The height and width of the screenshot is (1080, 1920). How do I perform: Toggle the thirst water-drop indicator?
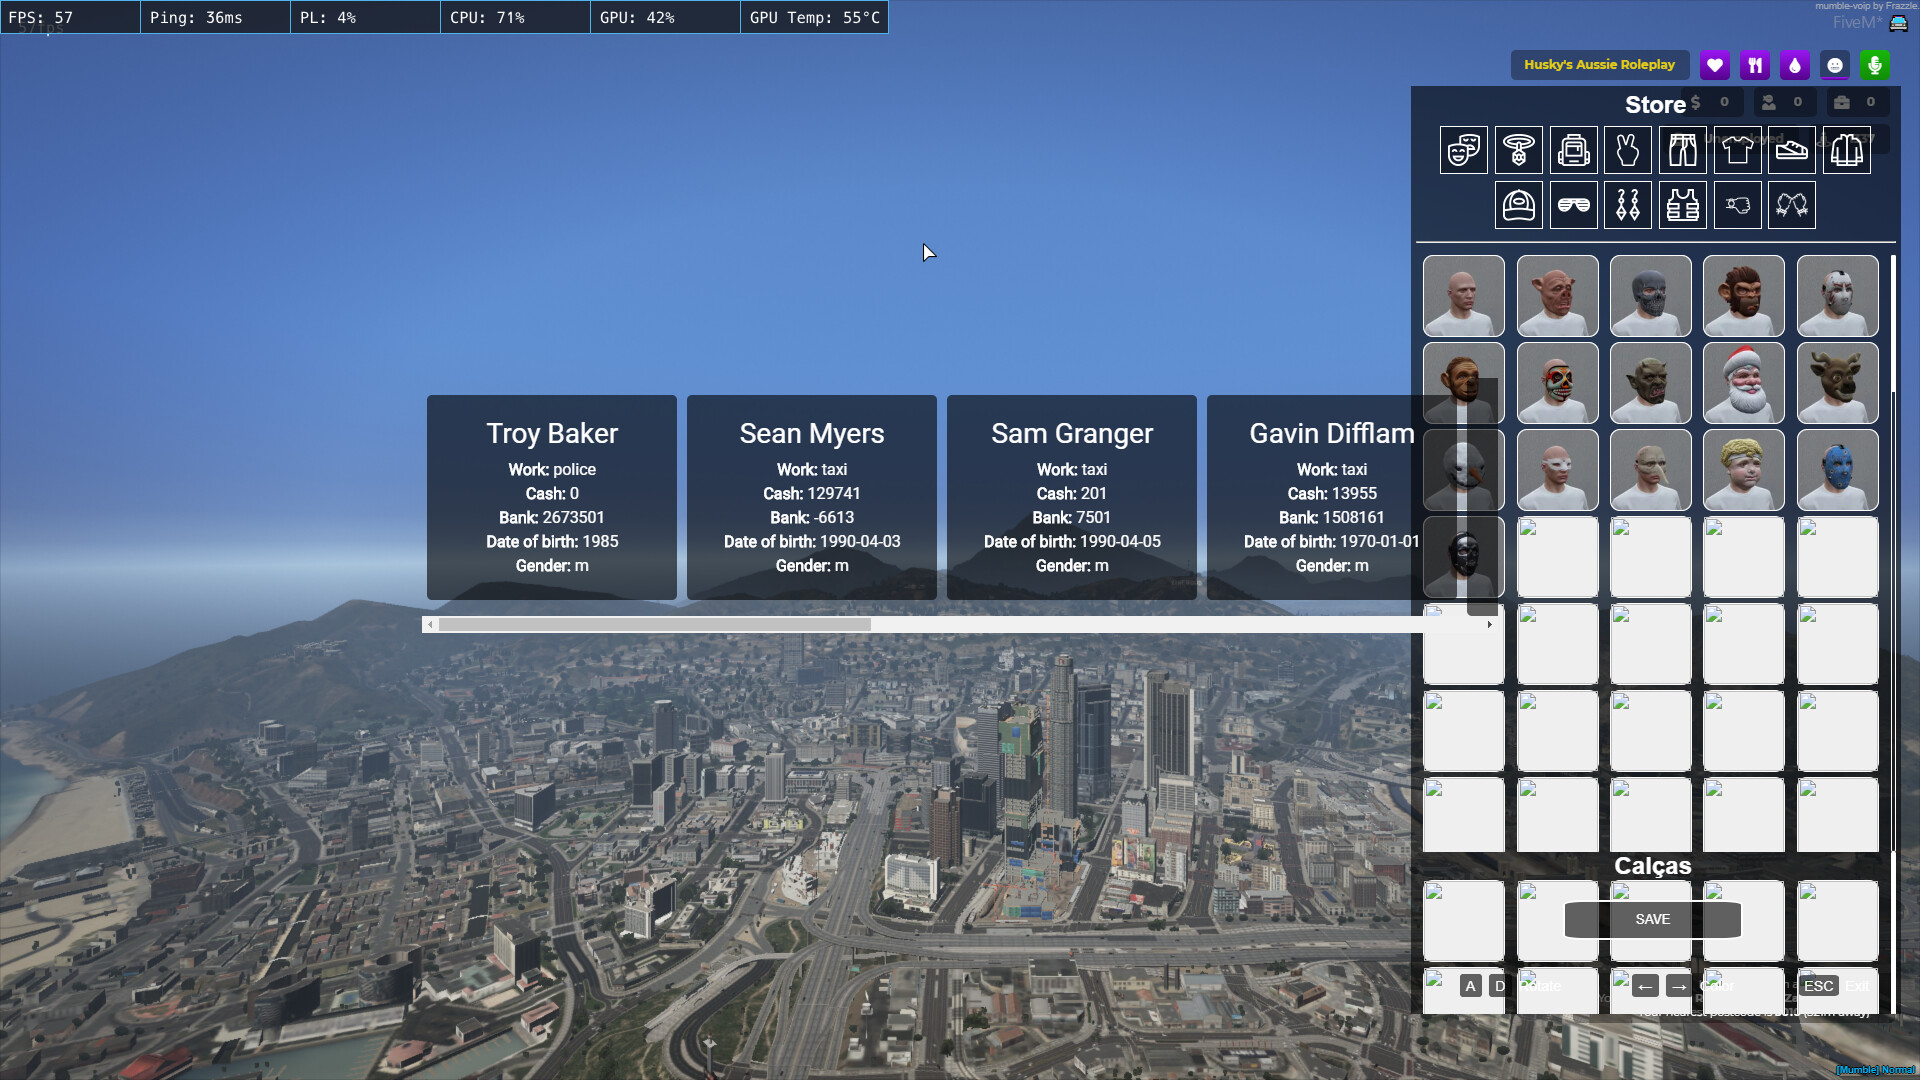pyautogui.click(x=1795, y=64)
